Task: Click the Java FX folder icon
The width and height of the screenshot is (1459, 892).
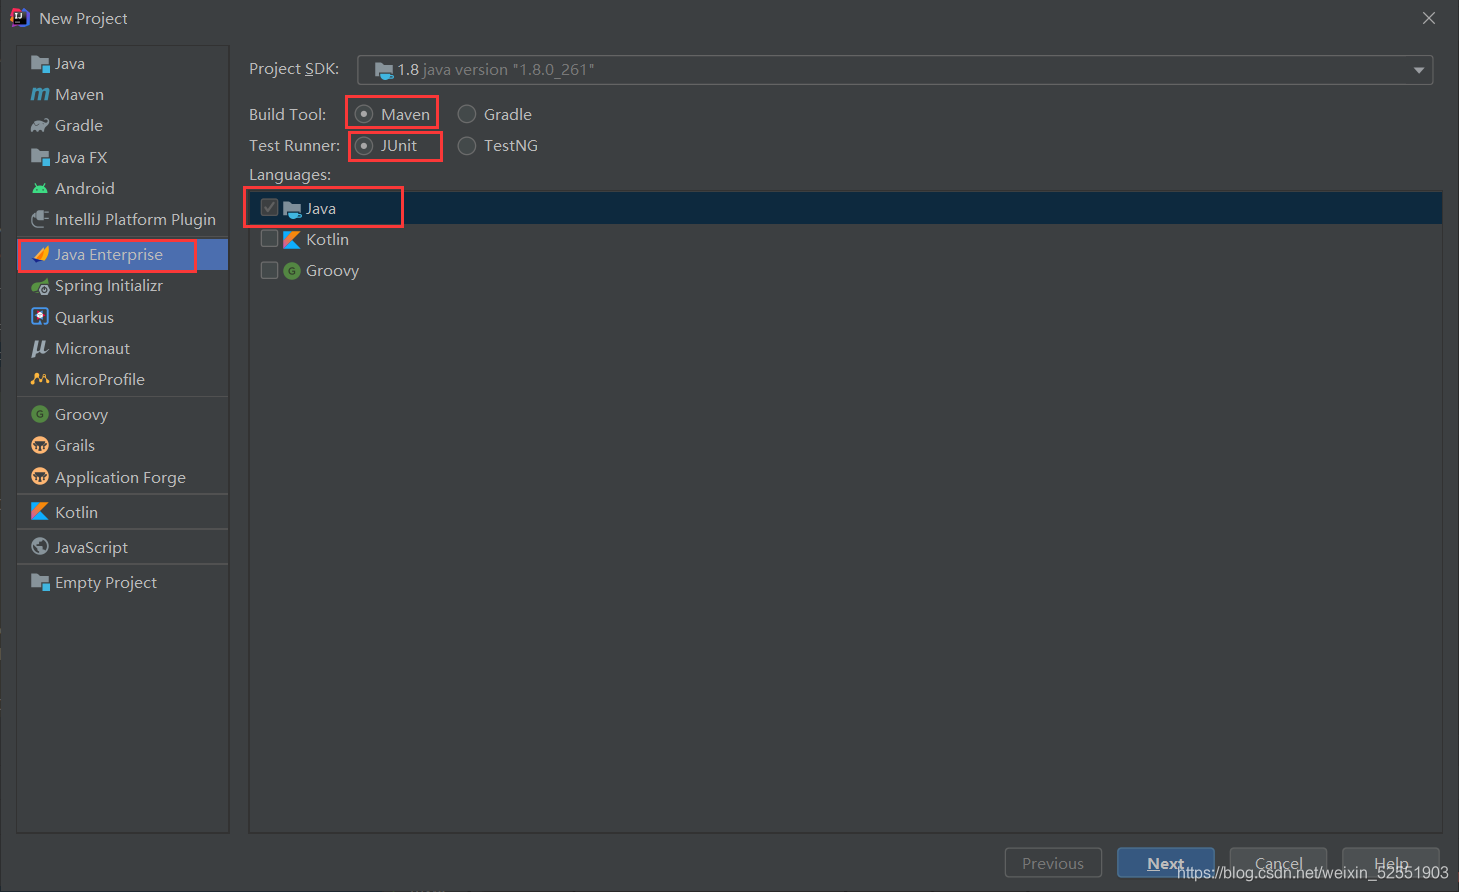Action: click(40, 157)
